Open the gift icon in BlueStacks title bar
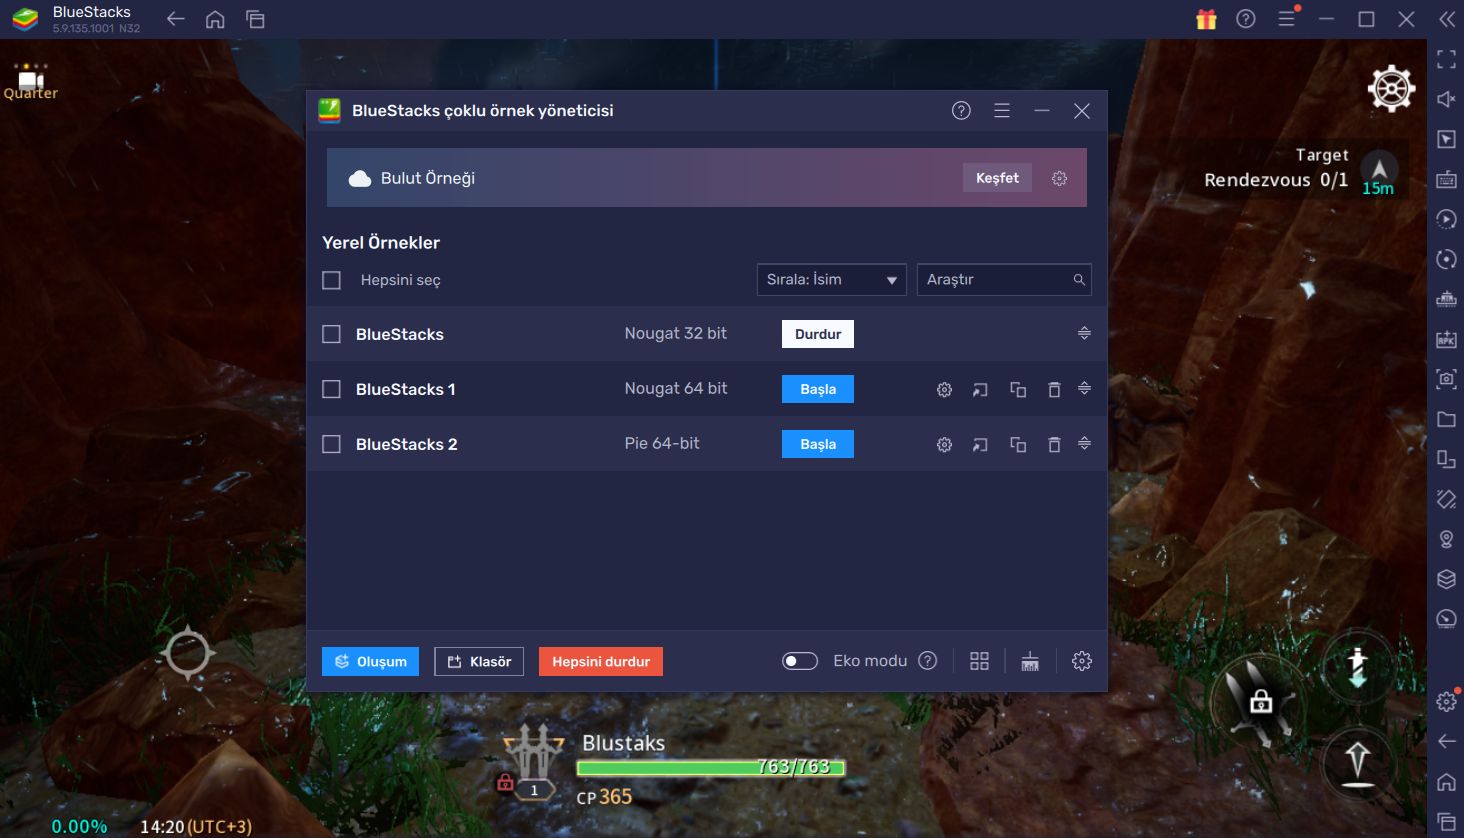Screen dimensions: 1464x838 coord(1206,19)
